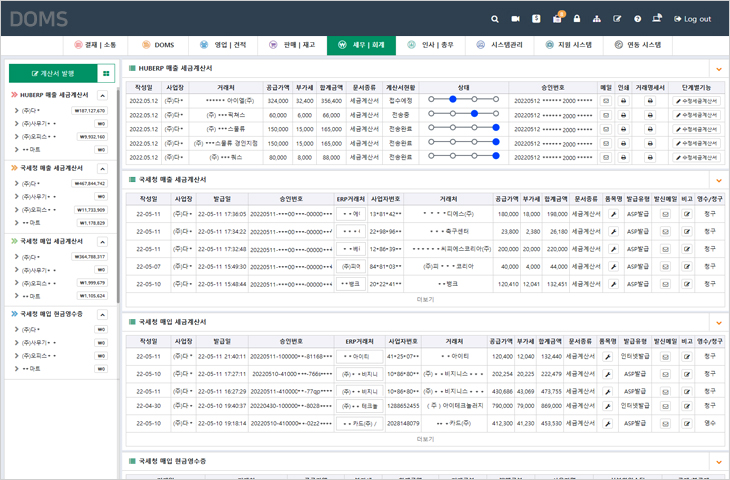Click 수정세금계산서 button in 뭐스 row
Screen dimensions: 730x480
coord(696,158)
